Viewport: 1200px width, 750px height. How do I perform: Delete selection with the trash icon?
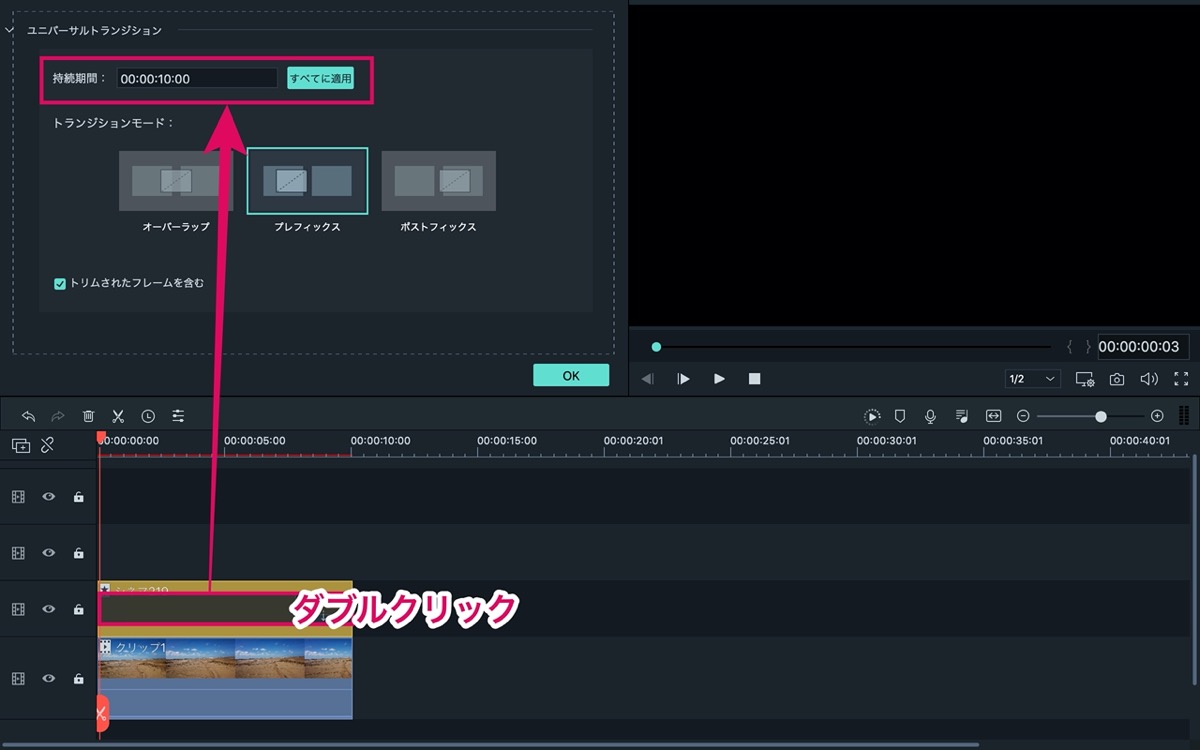click(88, 416)
